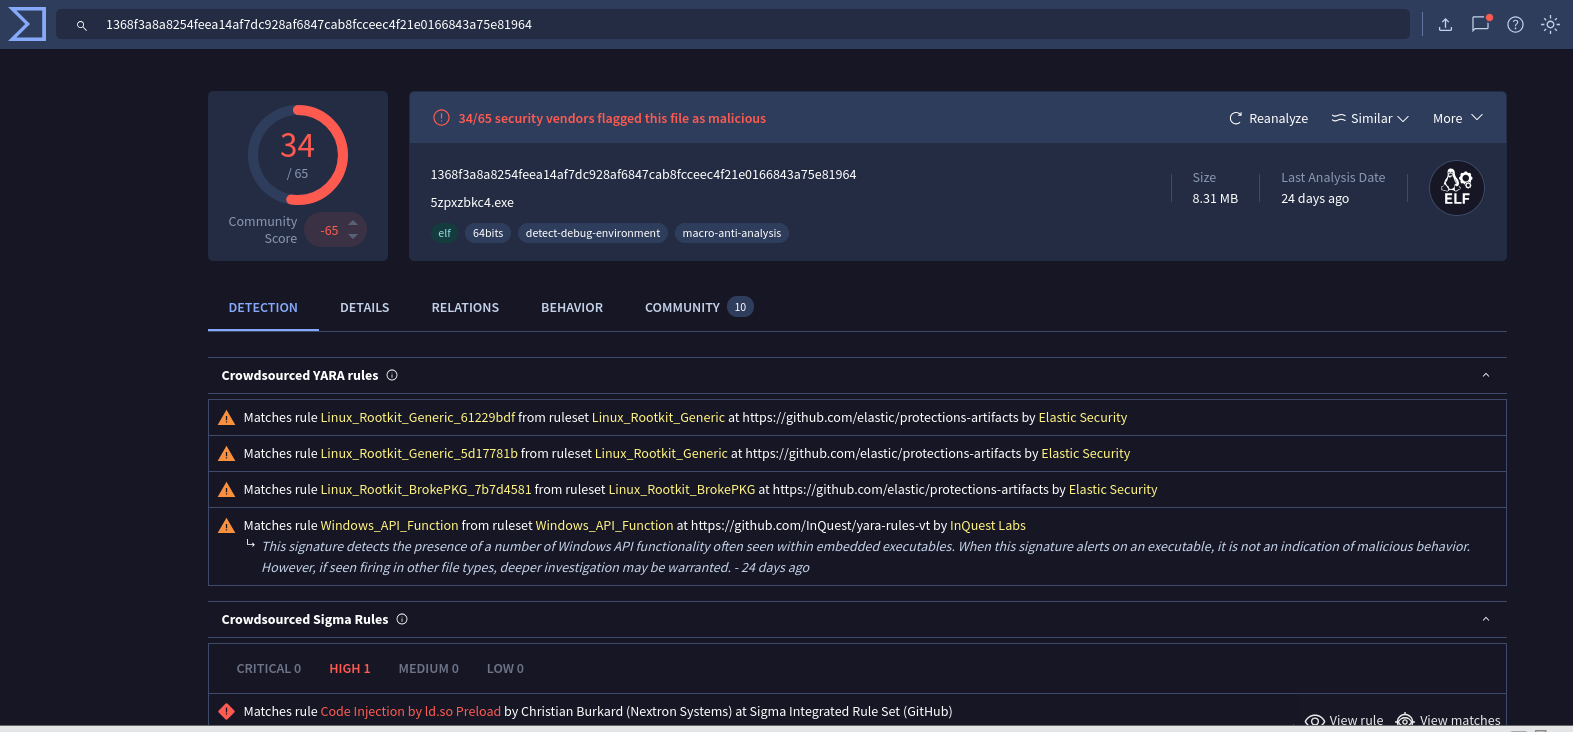
Task: Collapse the Crowdsourced Sigma Rules section
Action: pos(1486,620)
